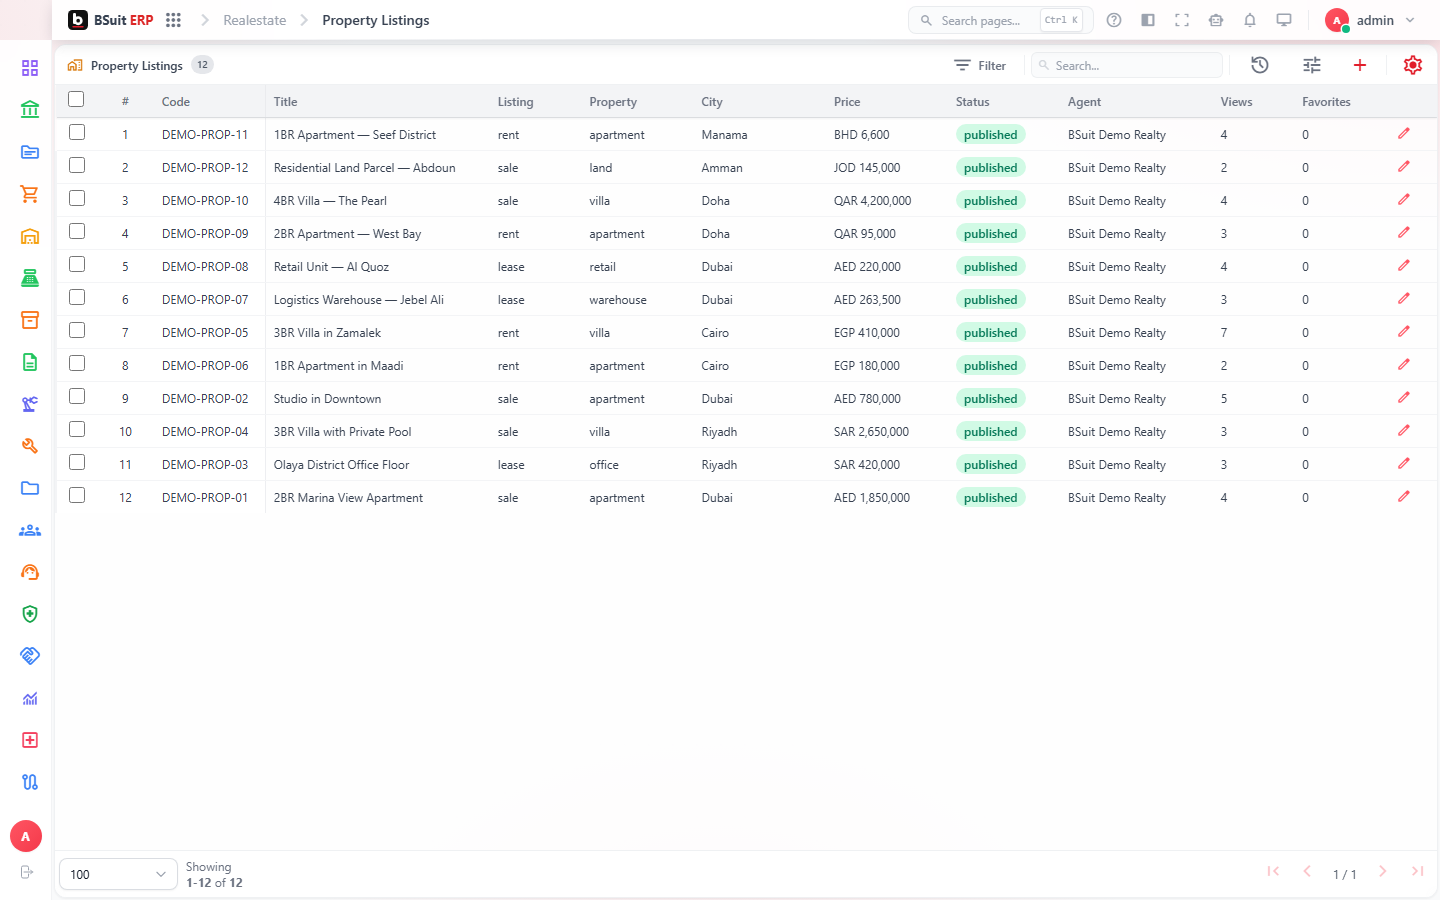Open the history clock icon

[1260, 65]
